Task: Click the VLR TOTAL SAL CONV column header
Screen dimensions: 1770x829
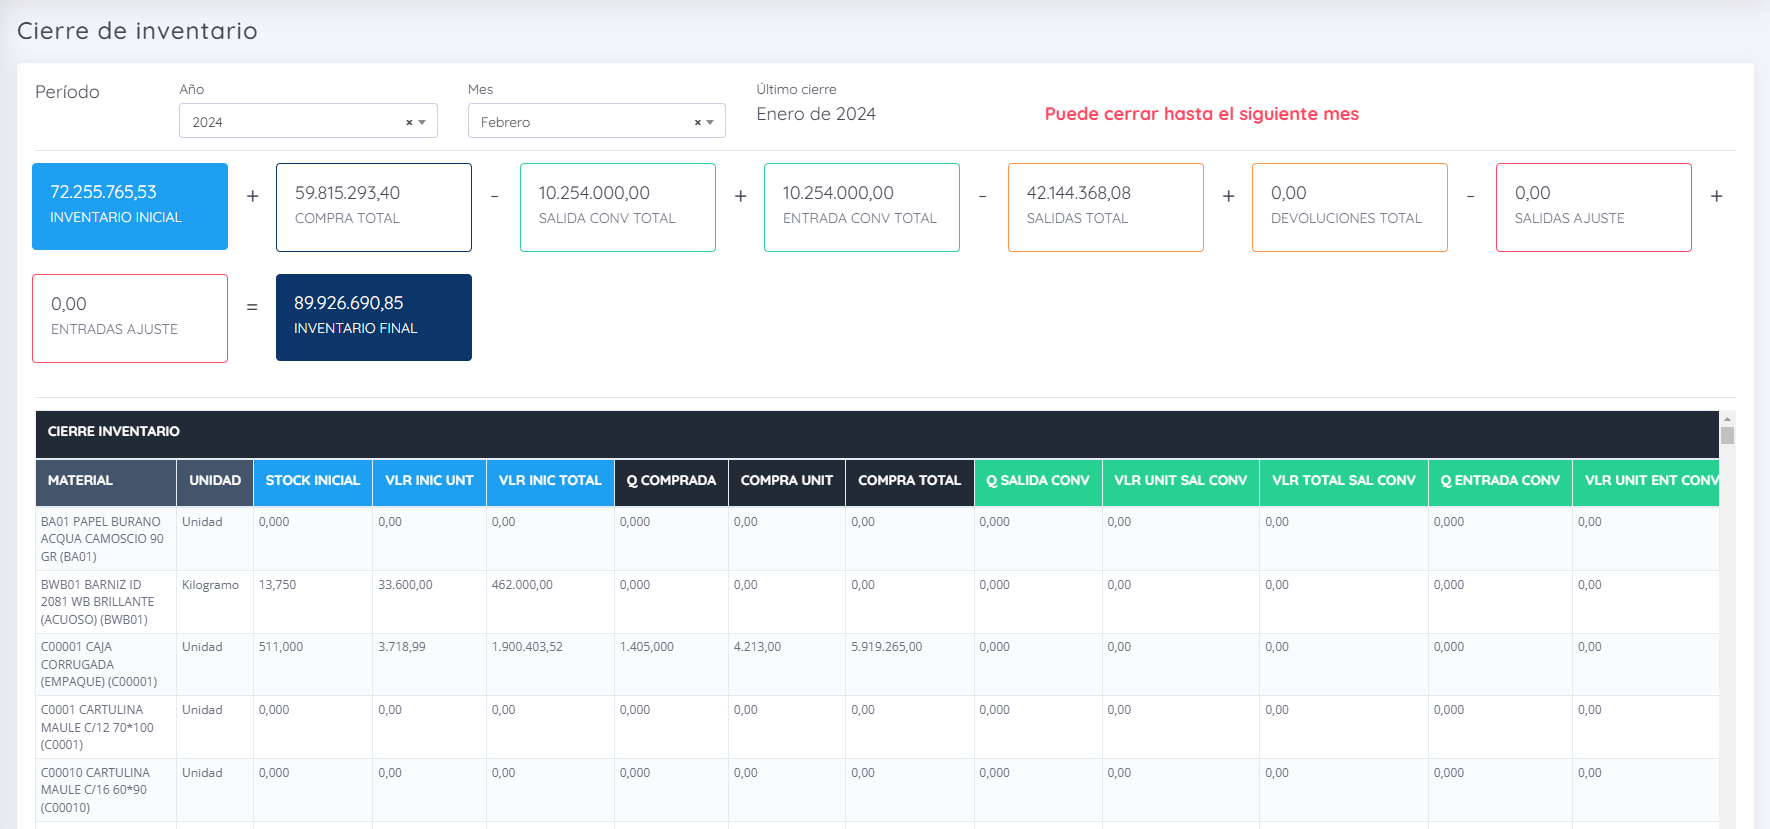Action: (1344, 482)
